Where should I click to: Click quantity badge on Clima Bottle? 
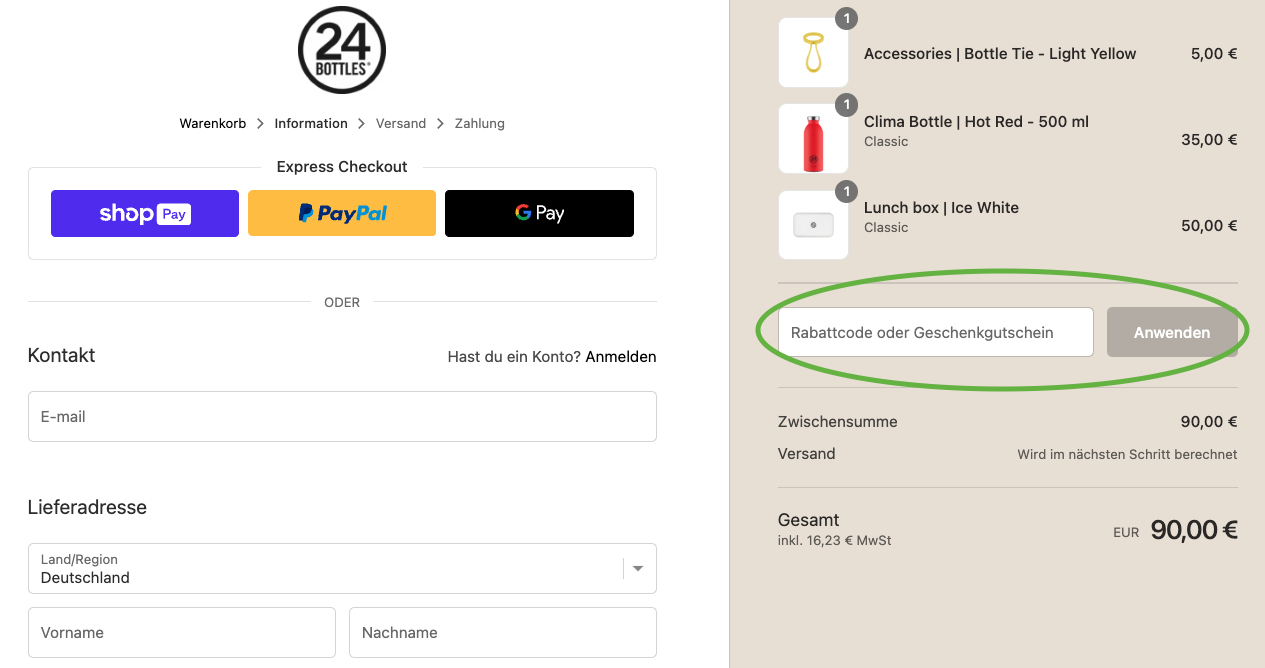tap(846, 105)
